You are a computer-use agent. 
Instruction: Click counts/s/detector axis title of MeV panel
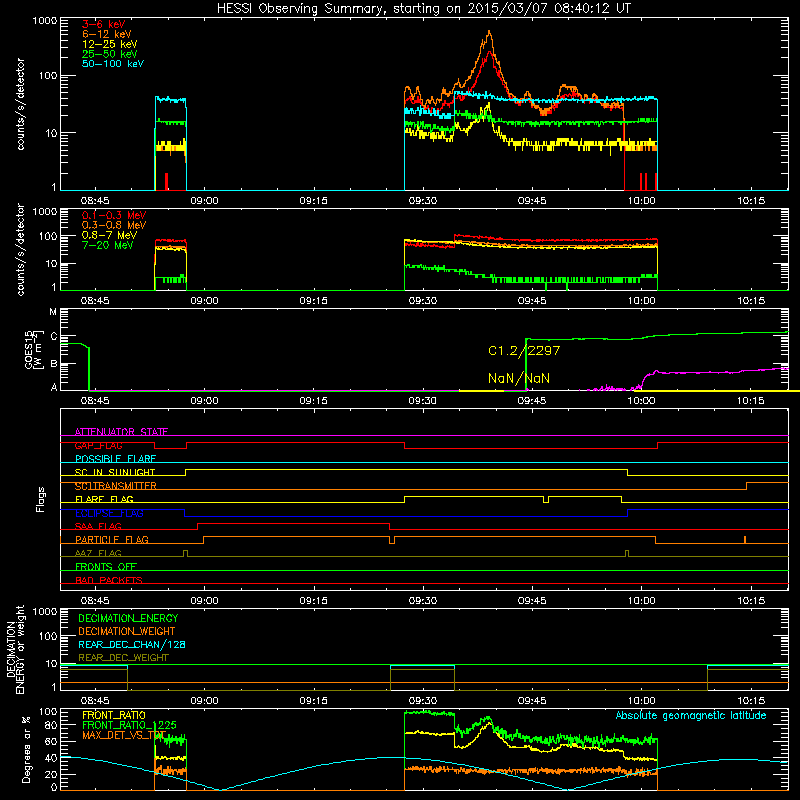click(x=20, y=250)
